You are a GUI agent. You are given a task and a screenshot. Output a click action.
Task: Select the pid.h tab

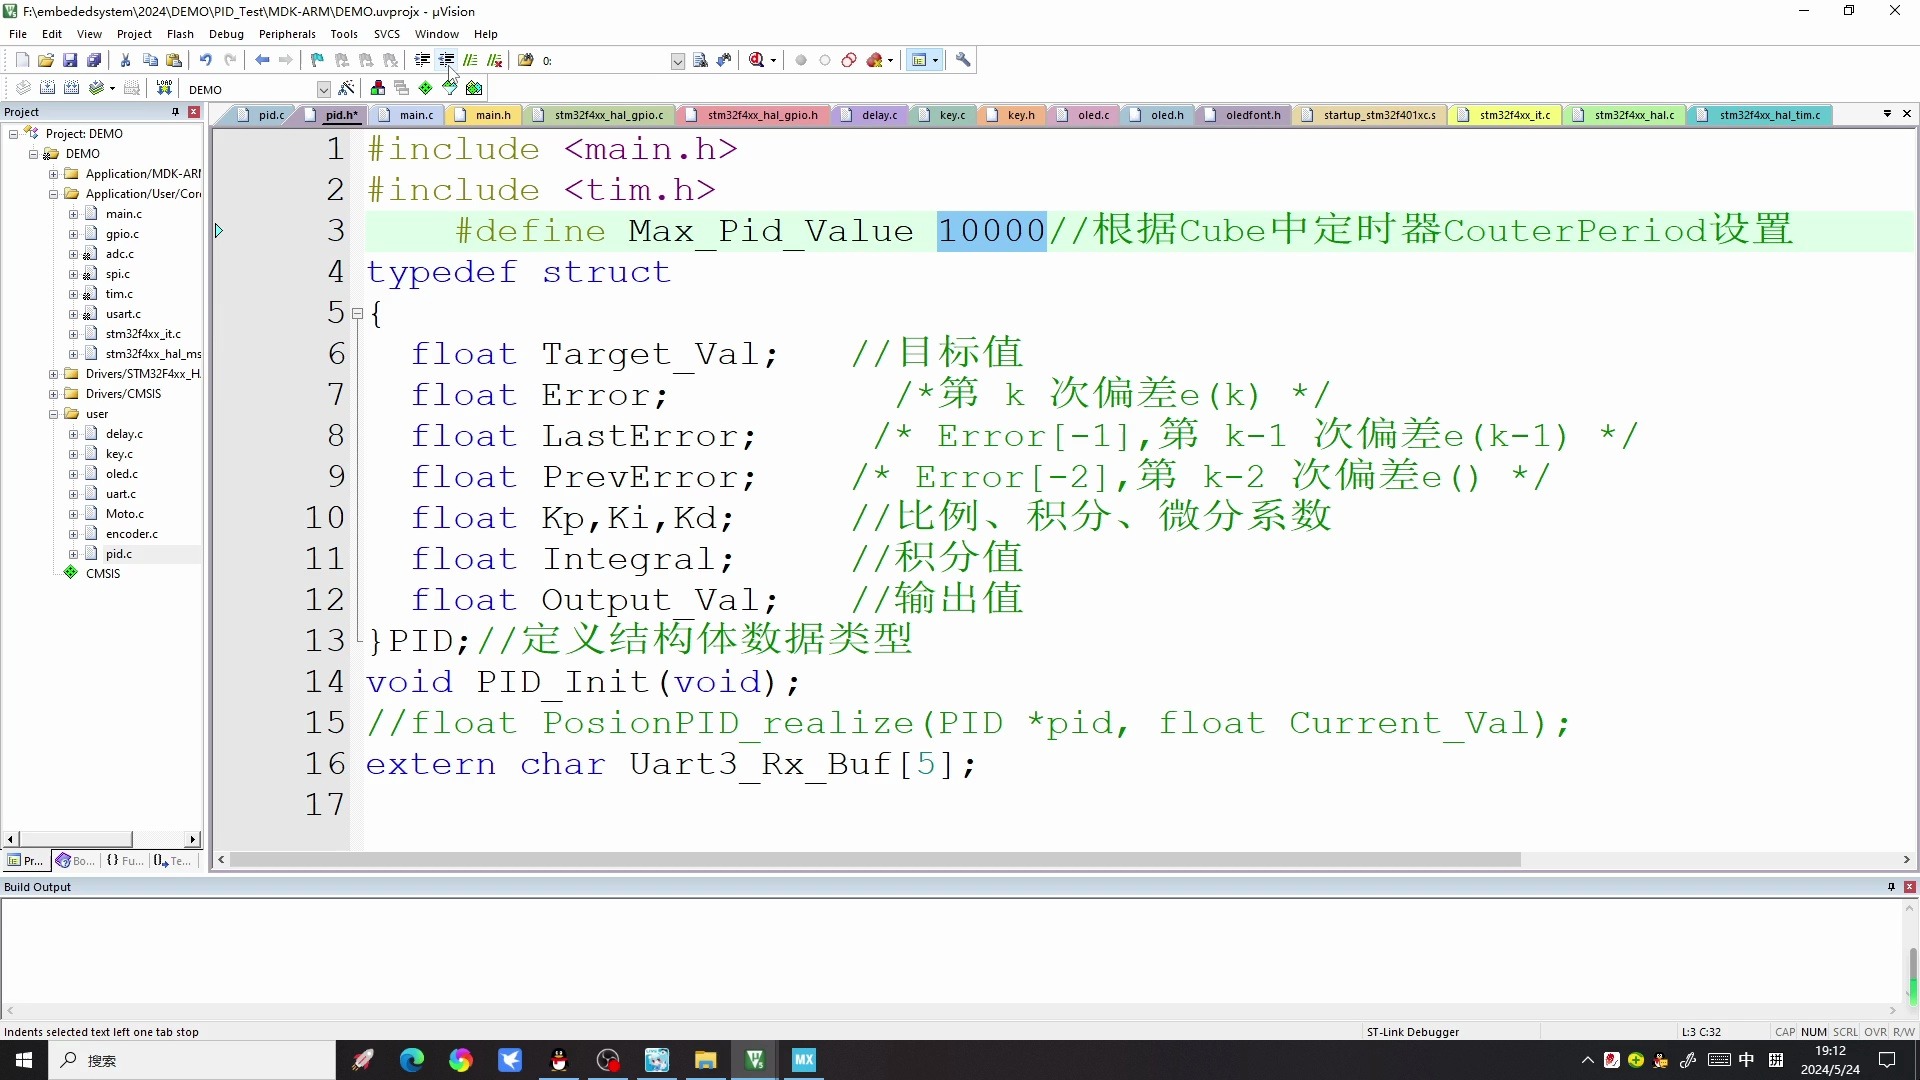pos(339,115)
